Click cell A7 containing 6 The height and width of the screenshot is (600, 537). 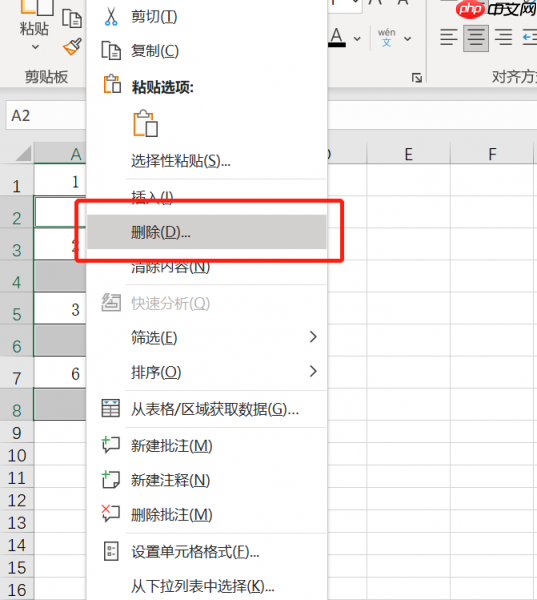pyautogui.click(x=60, y=373)
